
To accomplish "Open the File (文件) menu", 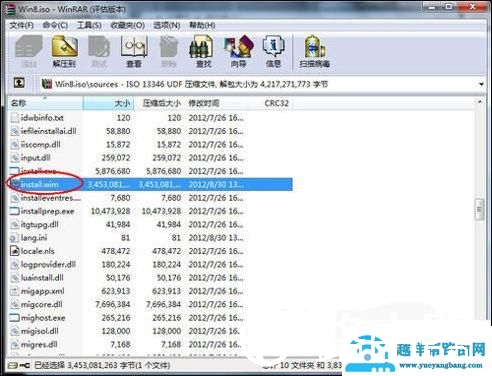I will coord(21,25).
